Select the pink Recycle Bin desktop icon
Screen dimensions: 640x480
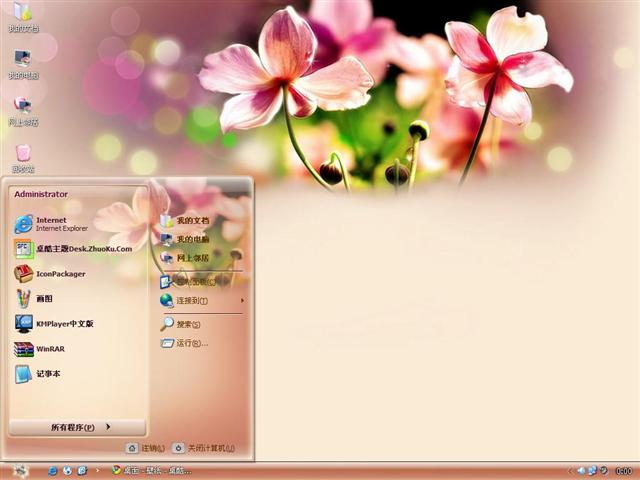tap(23, 158)
